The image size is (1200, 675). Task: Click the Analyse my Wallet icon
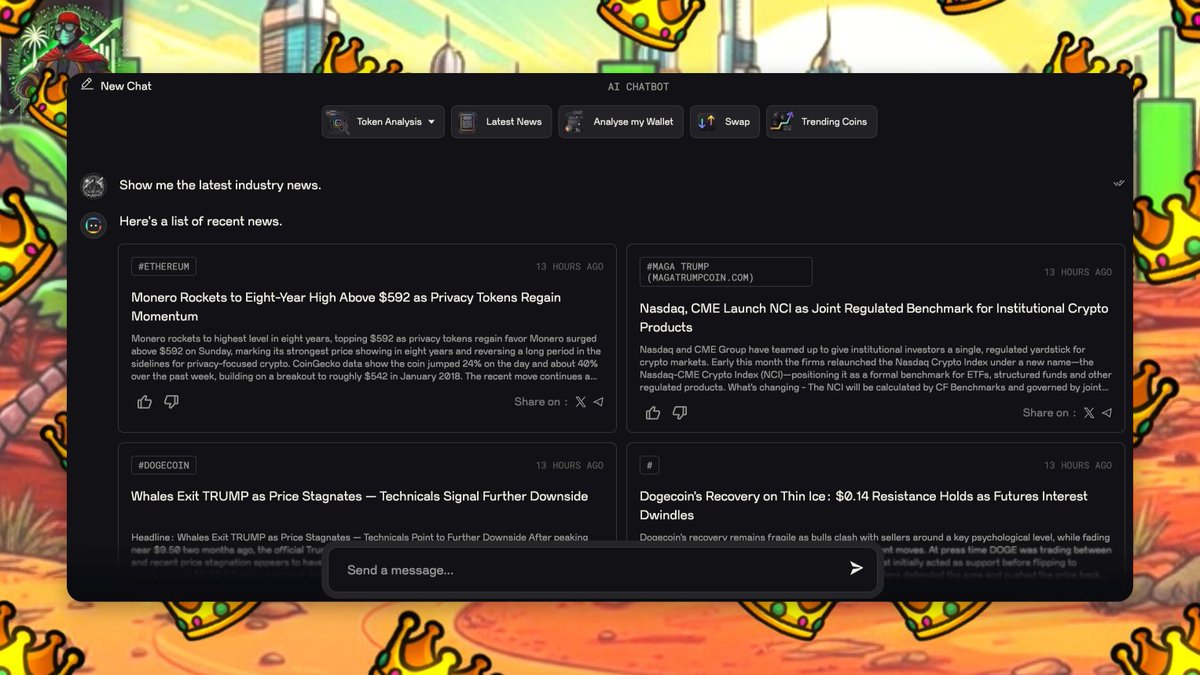pos(574,122)
